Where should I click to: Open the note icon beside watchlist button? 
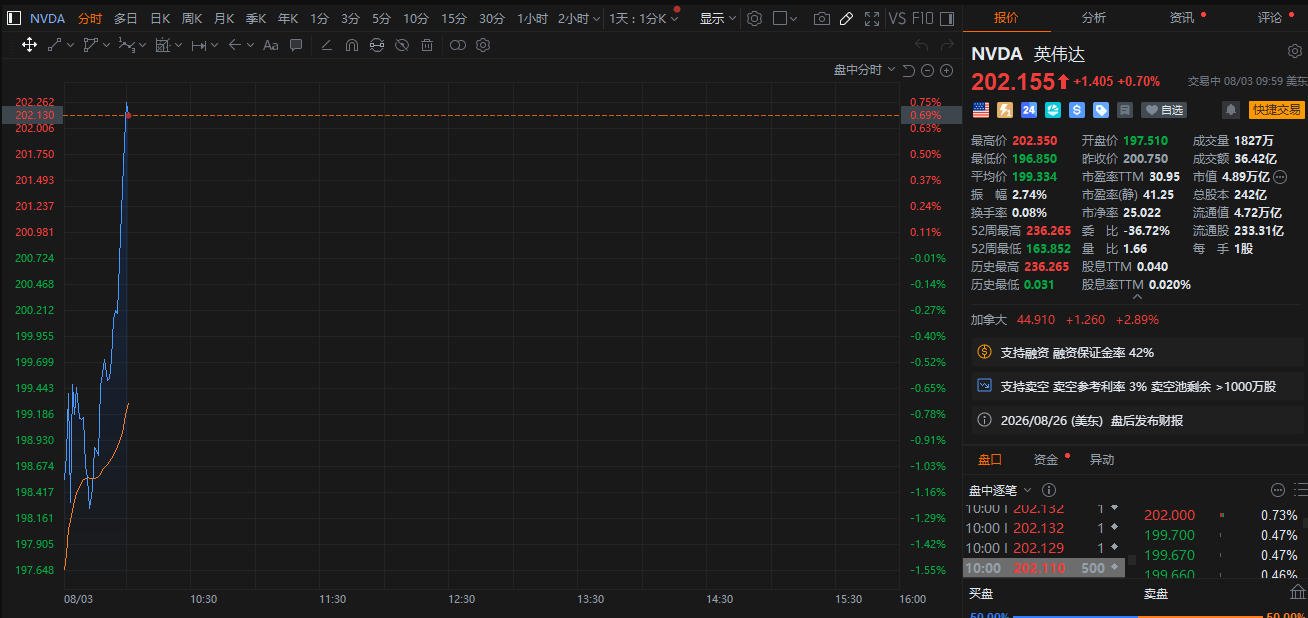(1125, 110)
